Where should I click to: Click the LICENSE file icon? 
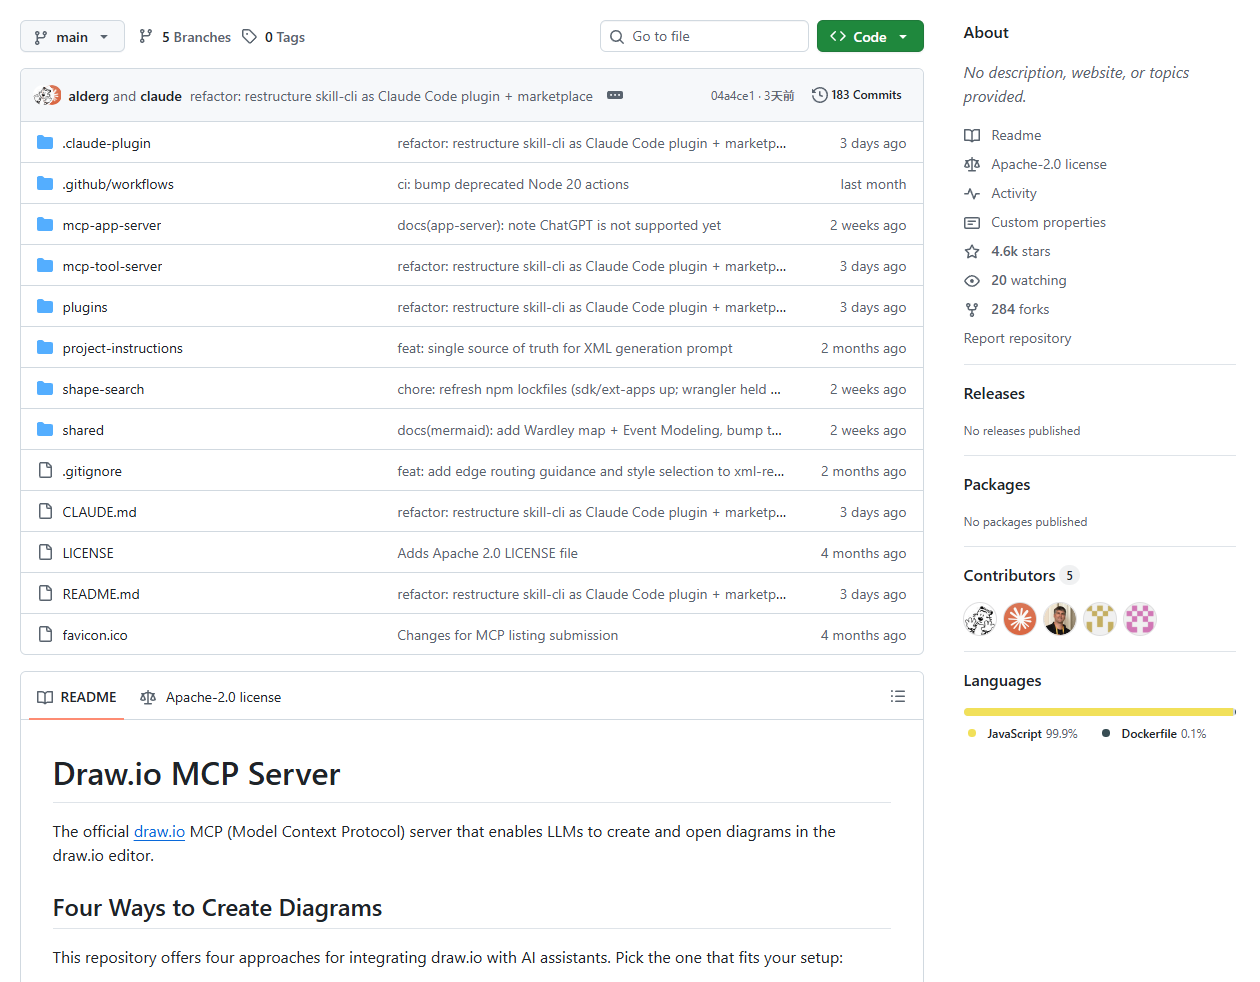point(45,553)
